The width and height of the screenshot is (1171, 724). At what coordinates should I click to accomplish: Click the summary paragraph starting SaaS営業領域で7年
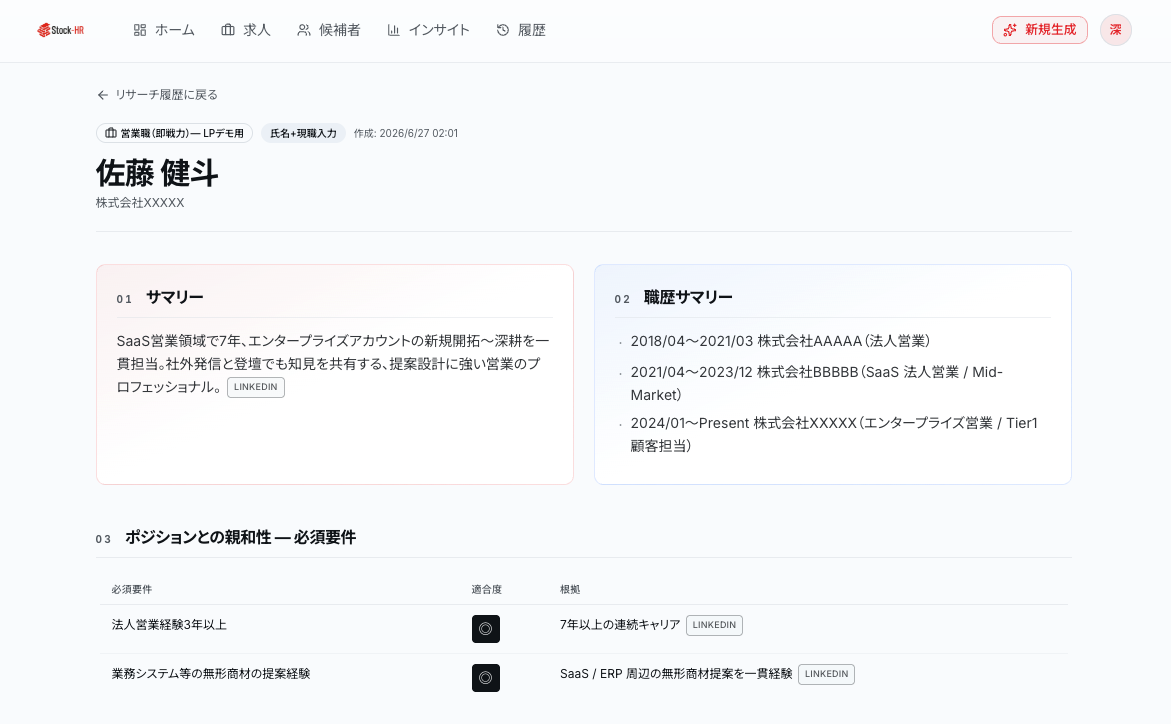click(x=332, y=364)
